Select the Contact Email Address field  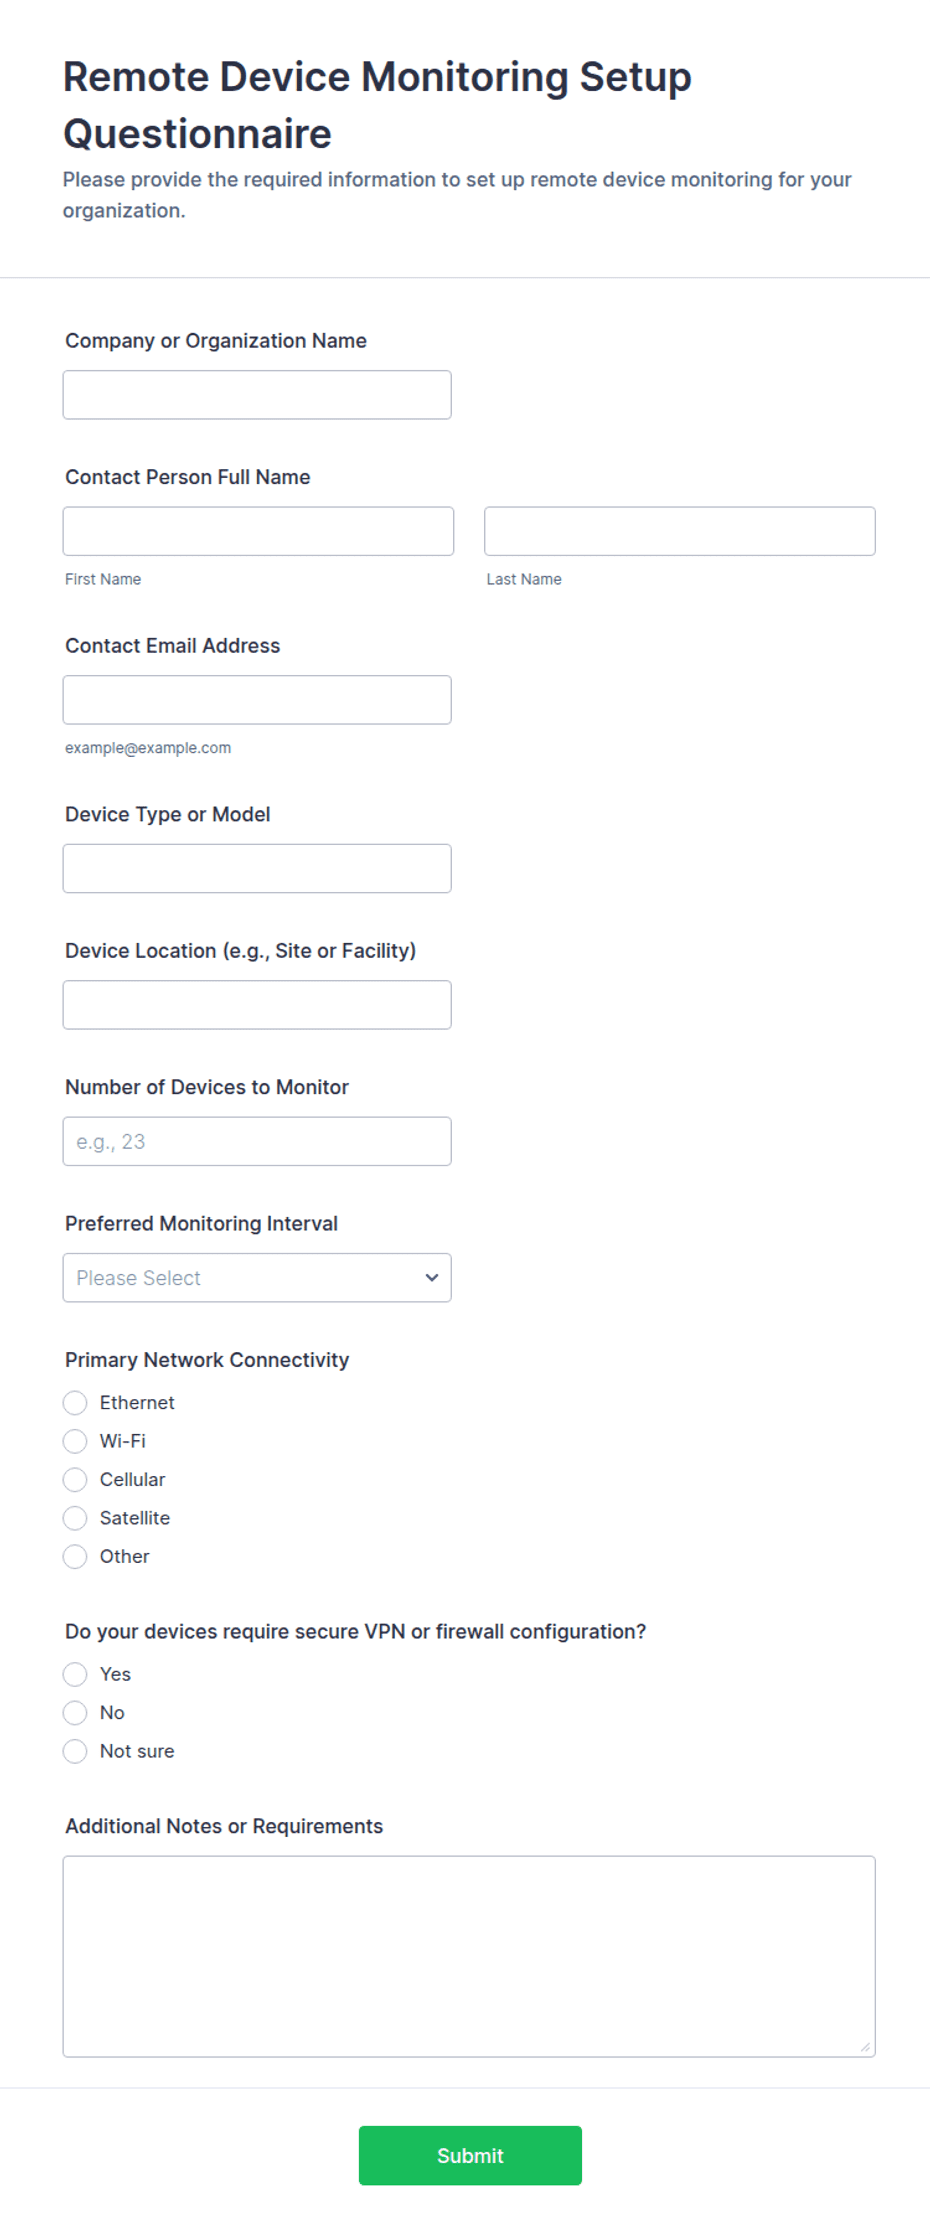pyautogui.click(x=257, y=700)
